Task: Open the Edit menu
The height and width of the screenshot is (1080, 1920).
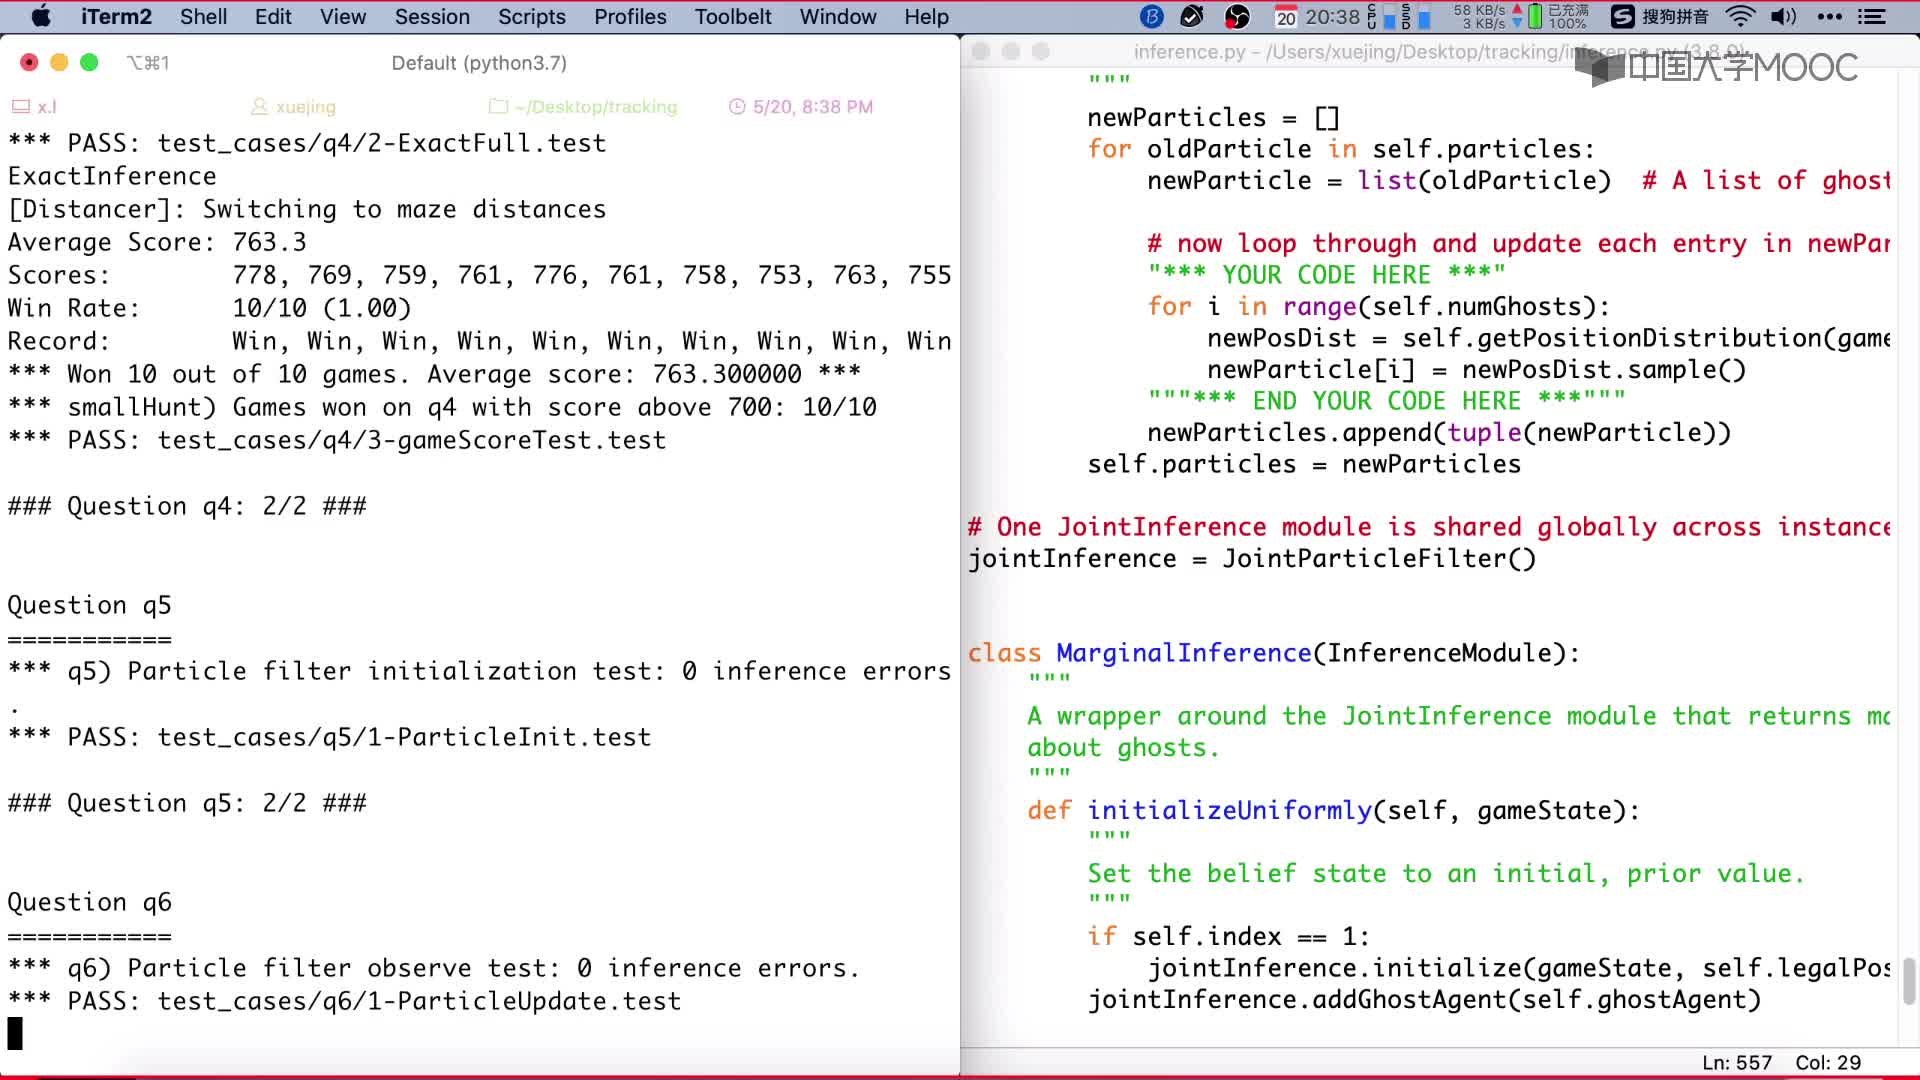Action: pos(273,16)
